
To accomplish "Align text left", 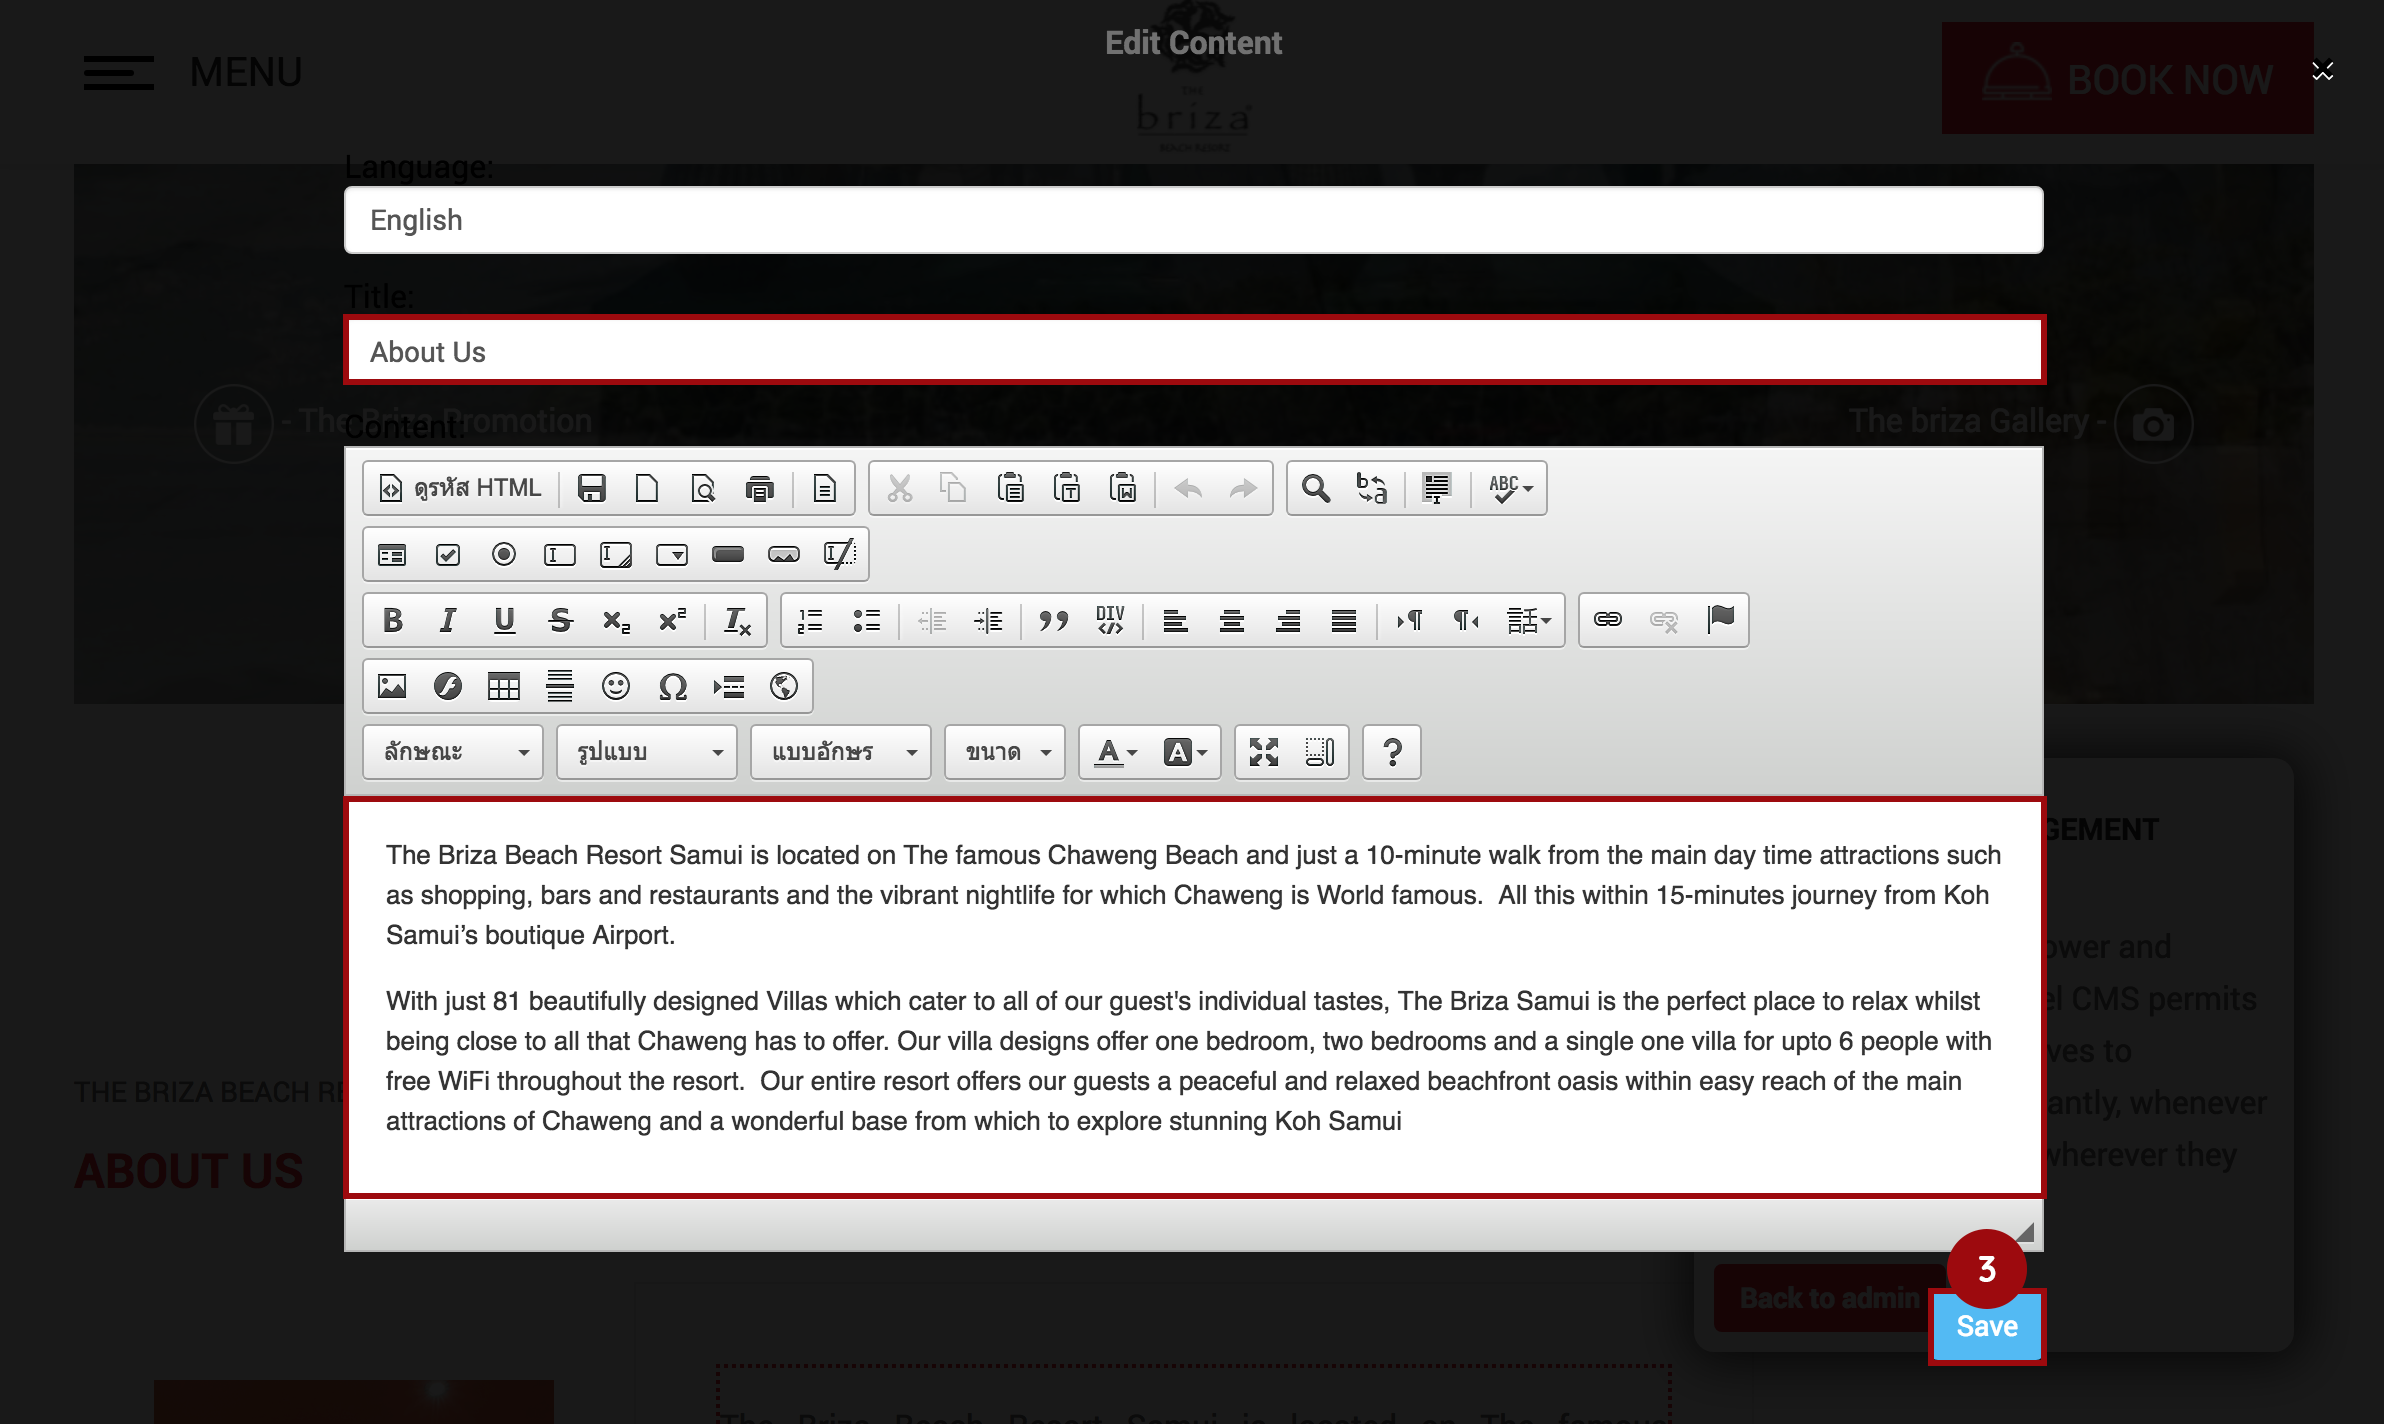I will pos(1175,620).
